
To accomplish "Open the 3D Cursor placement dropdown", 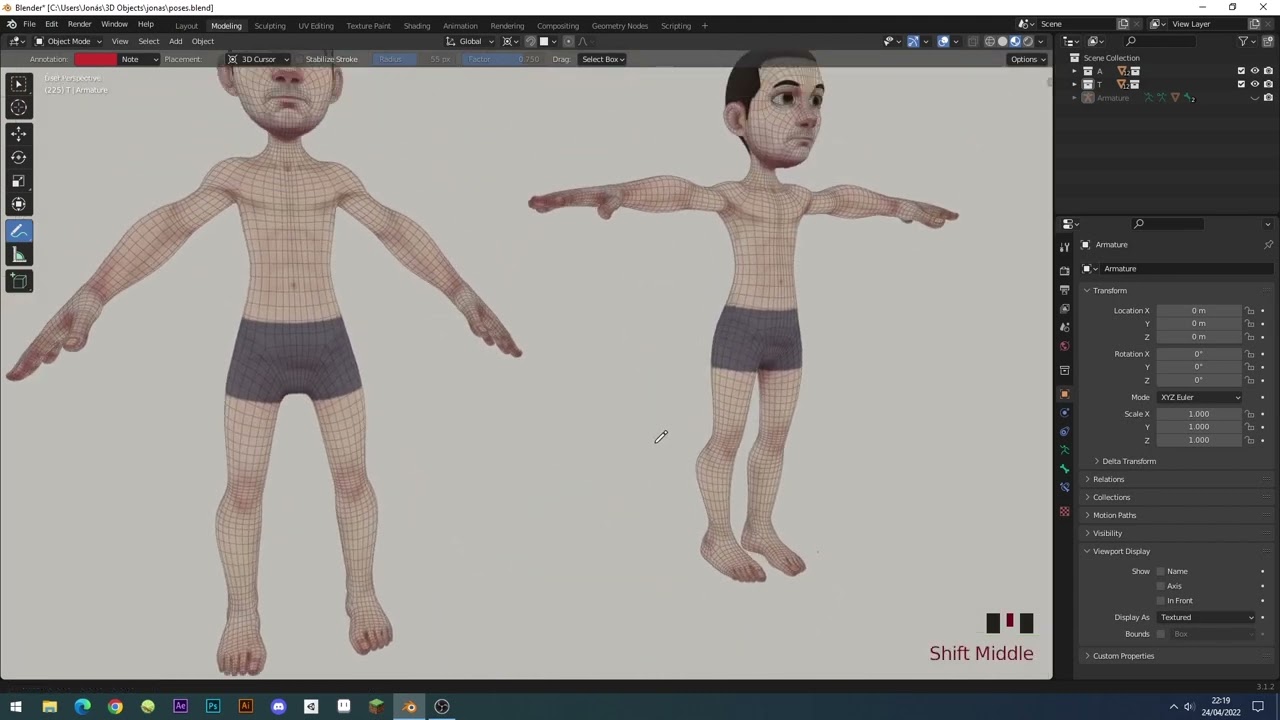I will tap(259, 59).
